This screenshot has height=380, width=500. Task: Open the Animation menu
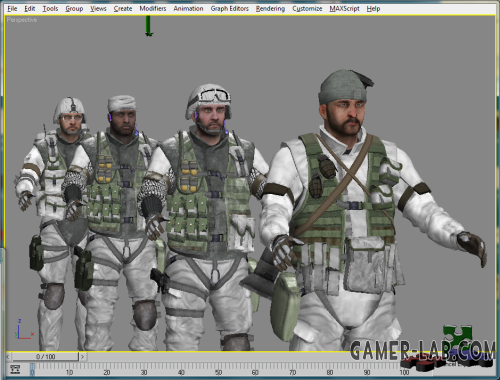coord(188,9)
